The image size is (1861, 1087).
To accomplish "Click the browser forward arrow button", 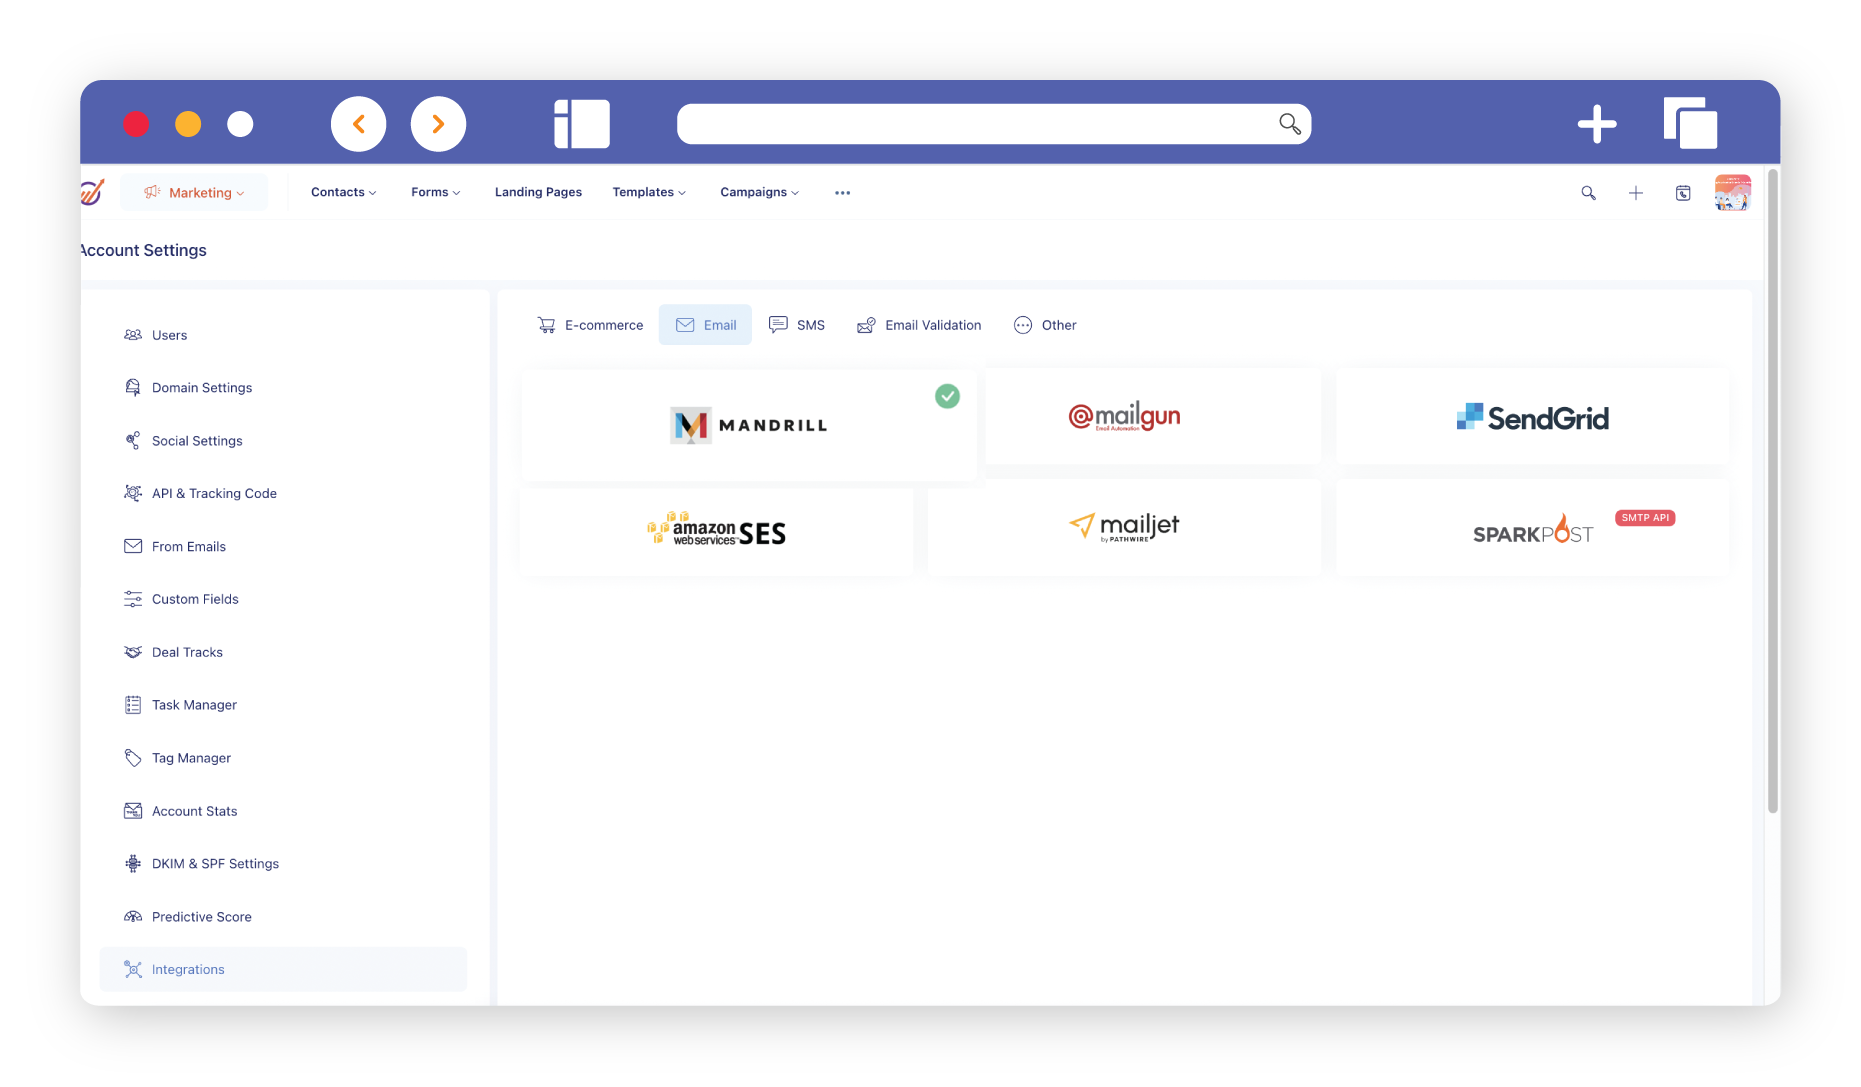I will pyautogui.click(x=438, y=124).
